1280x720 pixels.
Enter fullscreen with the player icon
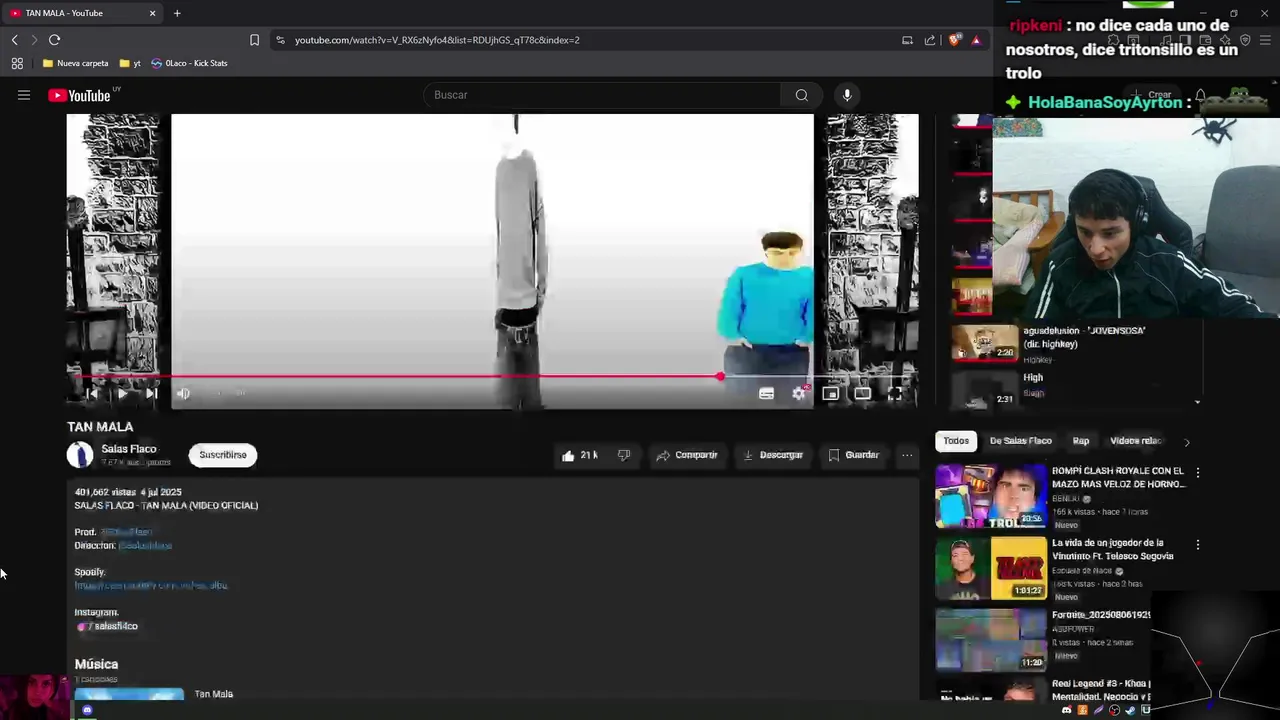click(x=895, y=394)
